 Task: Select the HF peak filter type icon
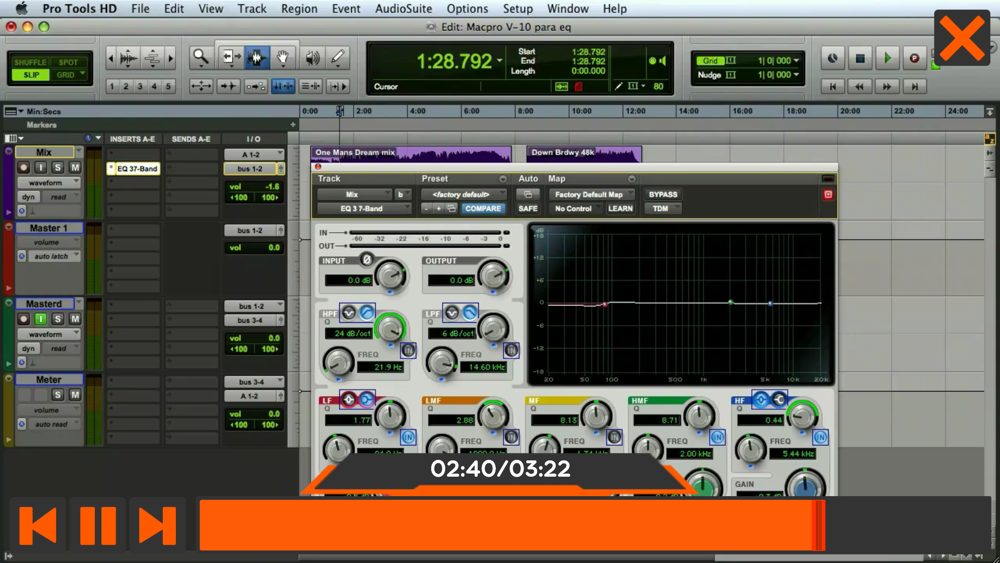click(x=761, y=400)
